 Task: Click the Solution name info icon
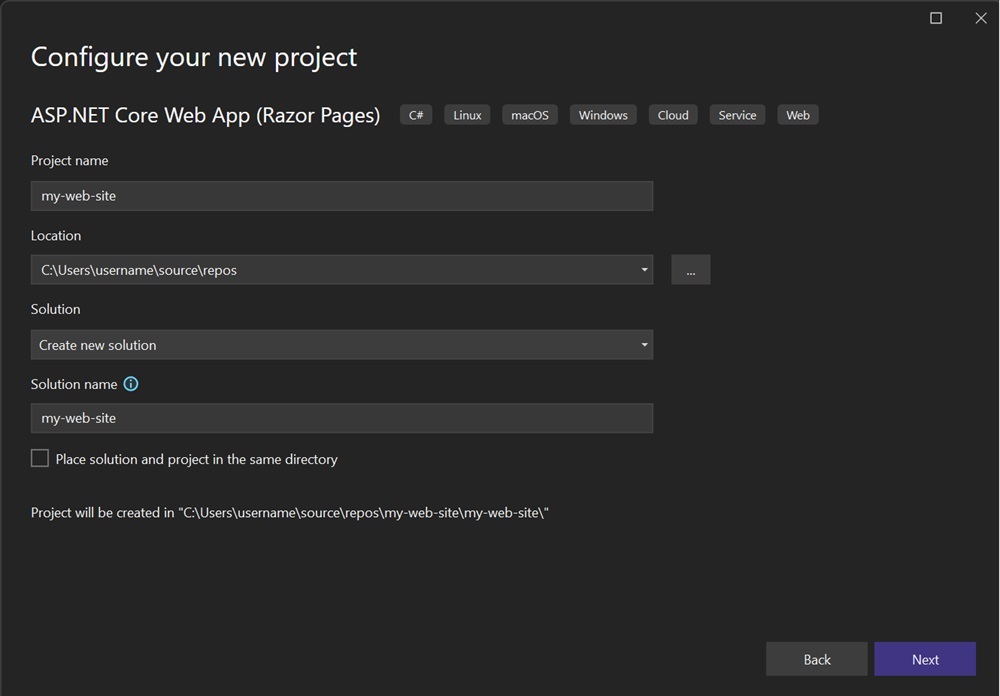(x=131, y=384)
